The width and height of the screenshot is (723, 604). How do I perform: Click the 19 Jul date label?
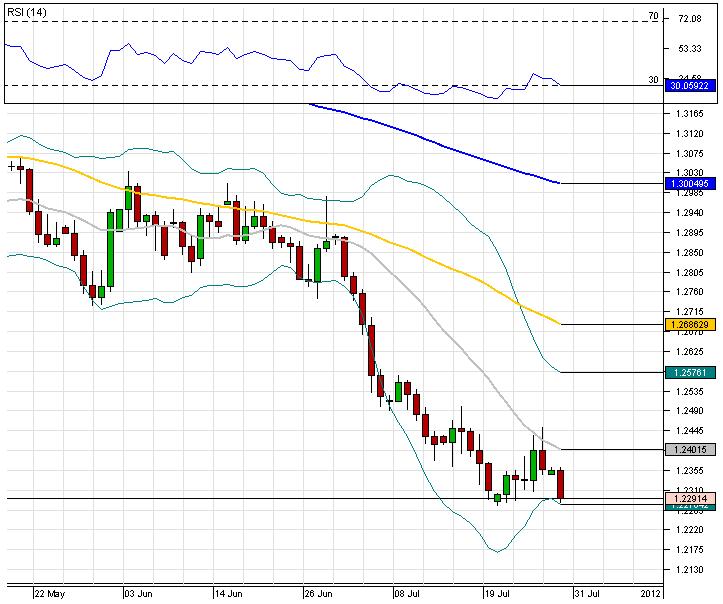(499, 593)
